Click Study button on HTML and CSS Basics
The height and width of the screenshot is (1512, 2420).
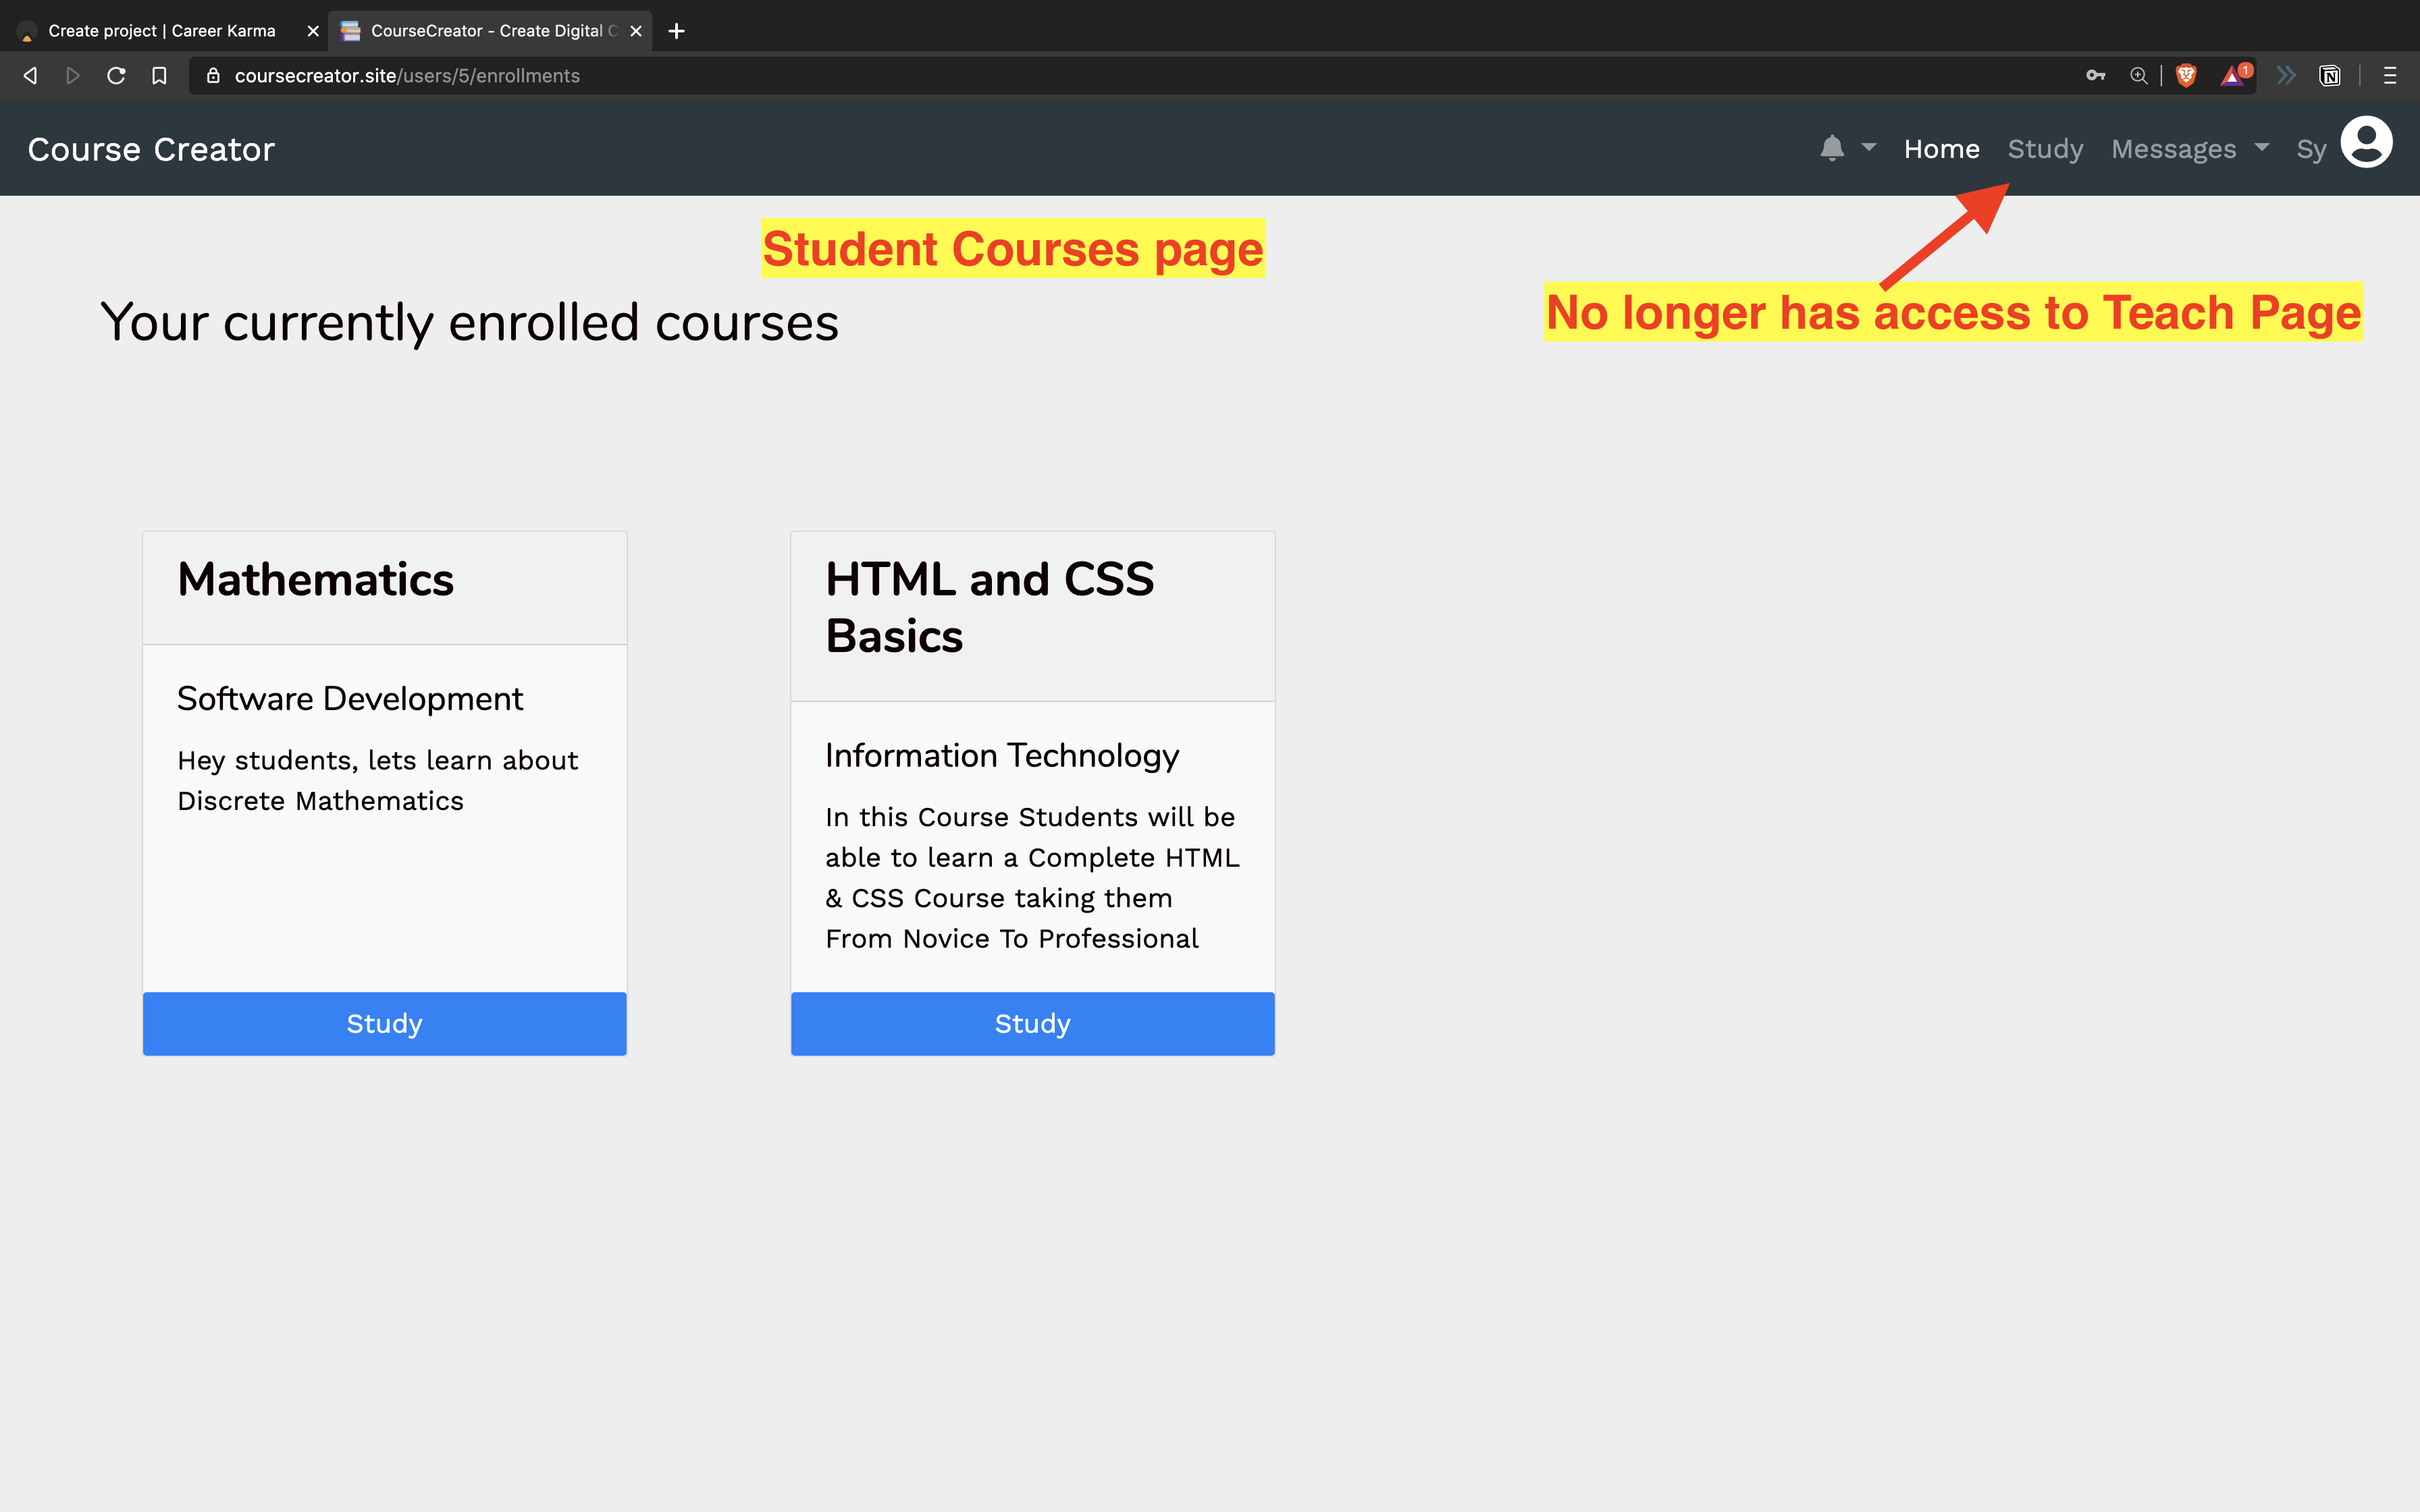click(x=1032, y=1023)
